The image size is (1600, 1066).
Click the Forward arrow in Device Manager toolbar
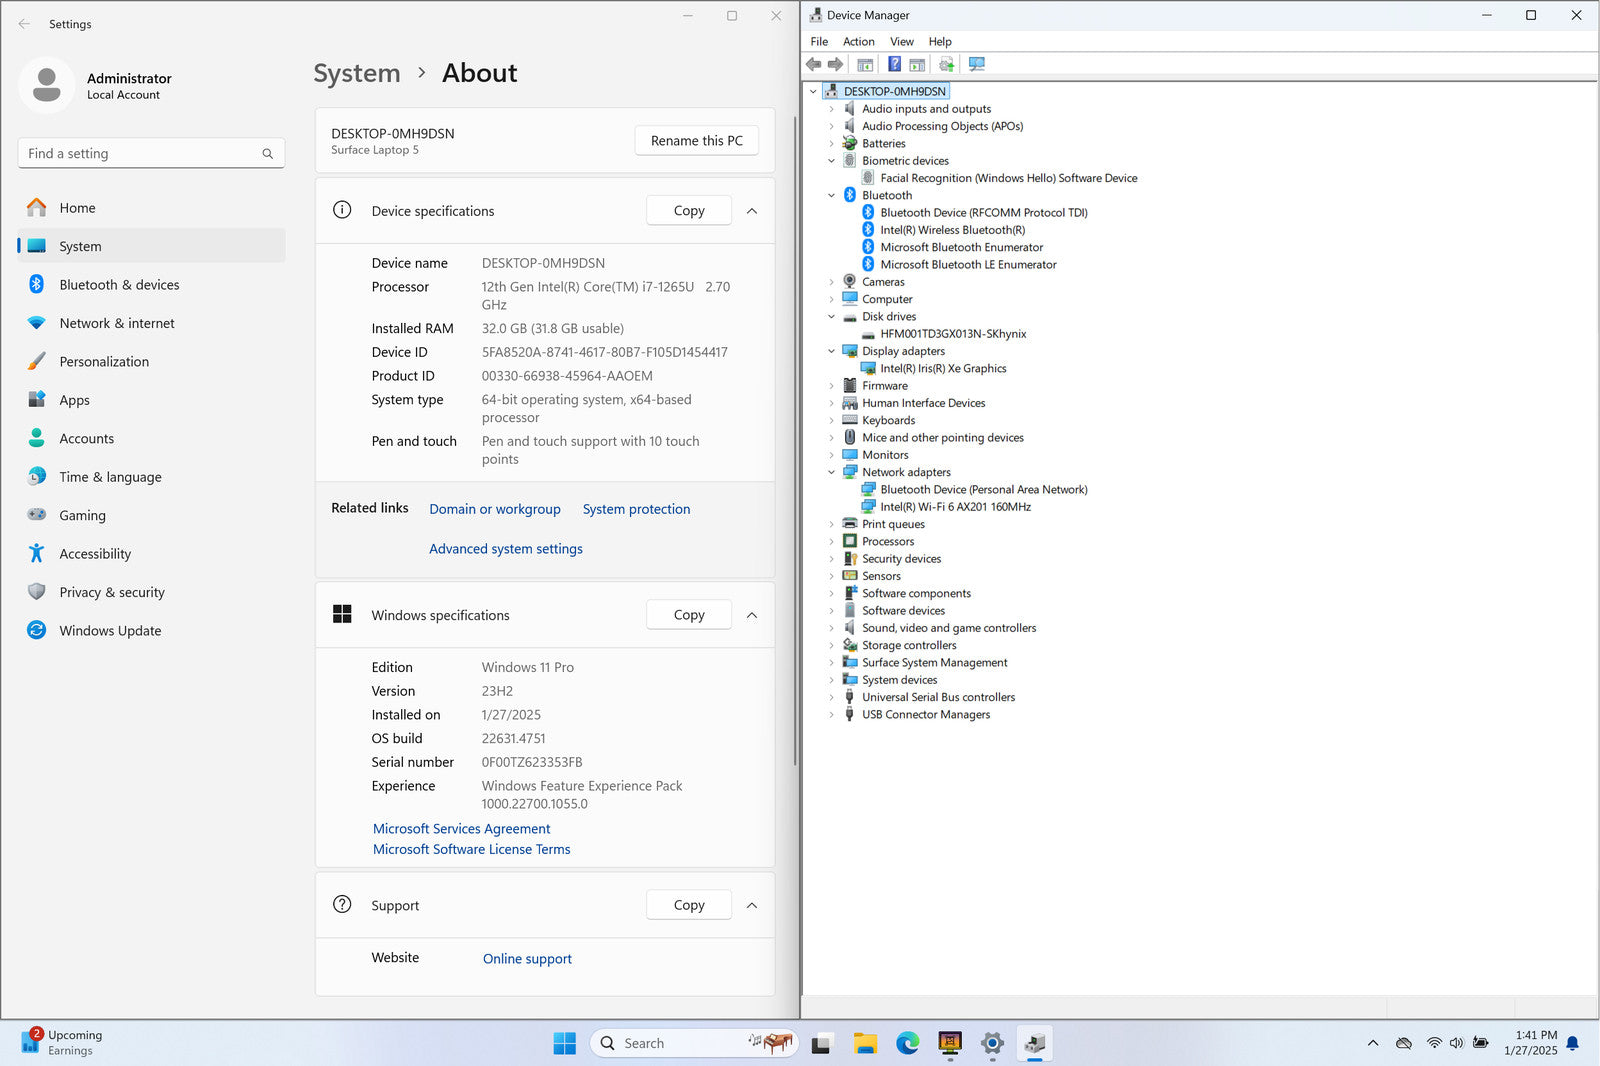[836, 64]
